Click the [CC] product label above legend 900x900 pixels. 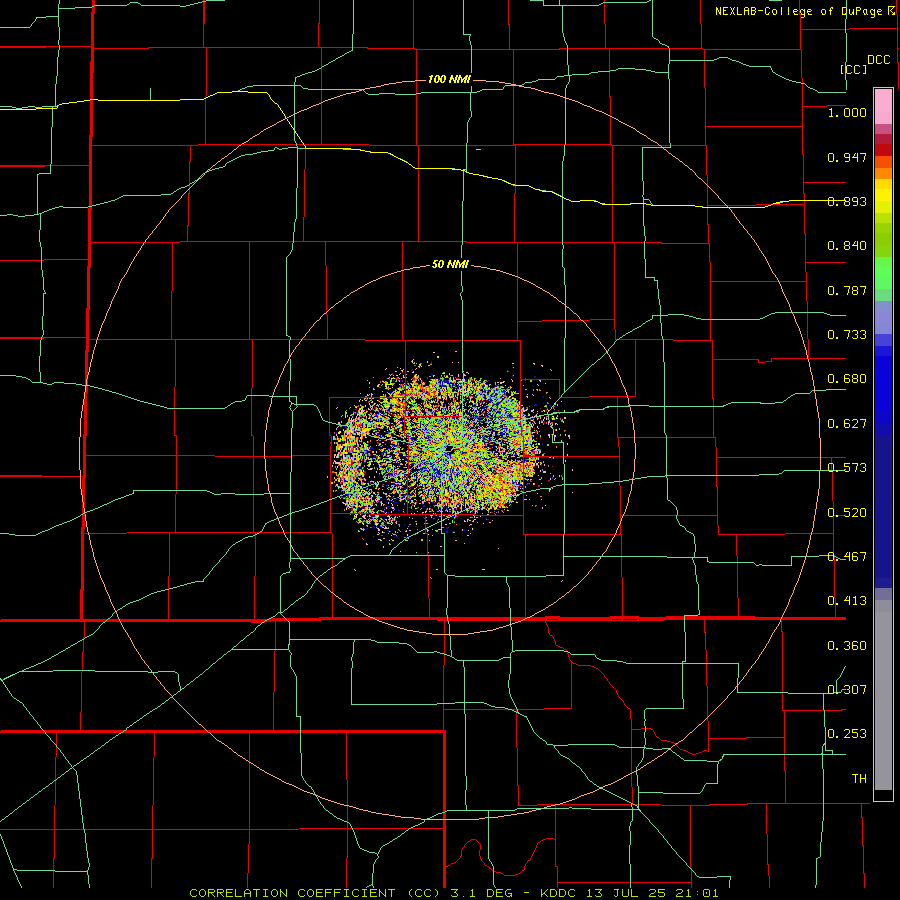pyautogui.click(x=854, y=69)
